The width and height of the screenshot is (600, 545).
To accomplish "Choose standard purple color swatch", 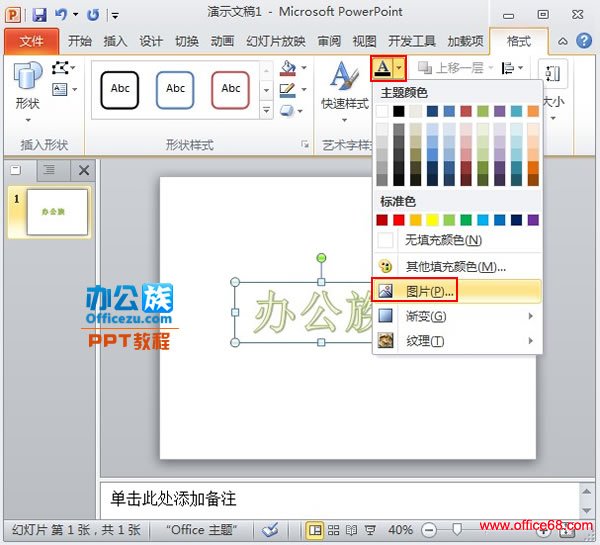I will [x=533, y=220].
